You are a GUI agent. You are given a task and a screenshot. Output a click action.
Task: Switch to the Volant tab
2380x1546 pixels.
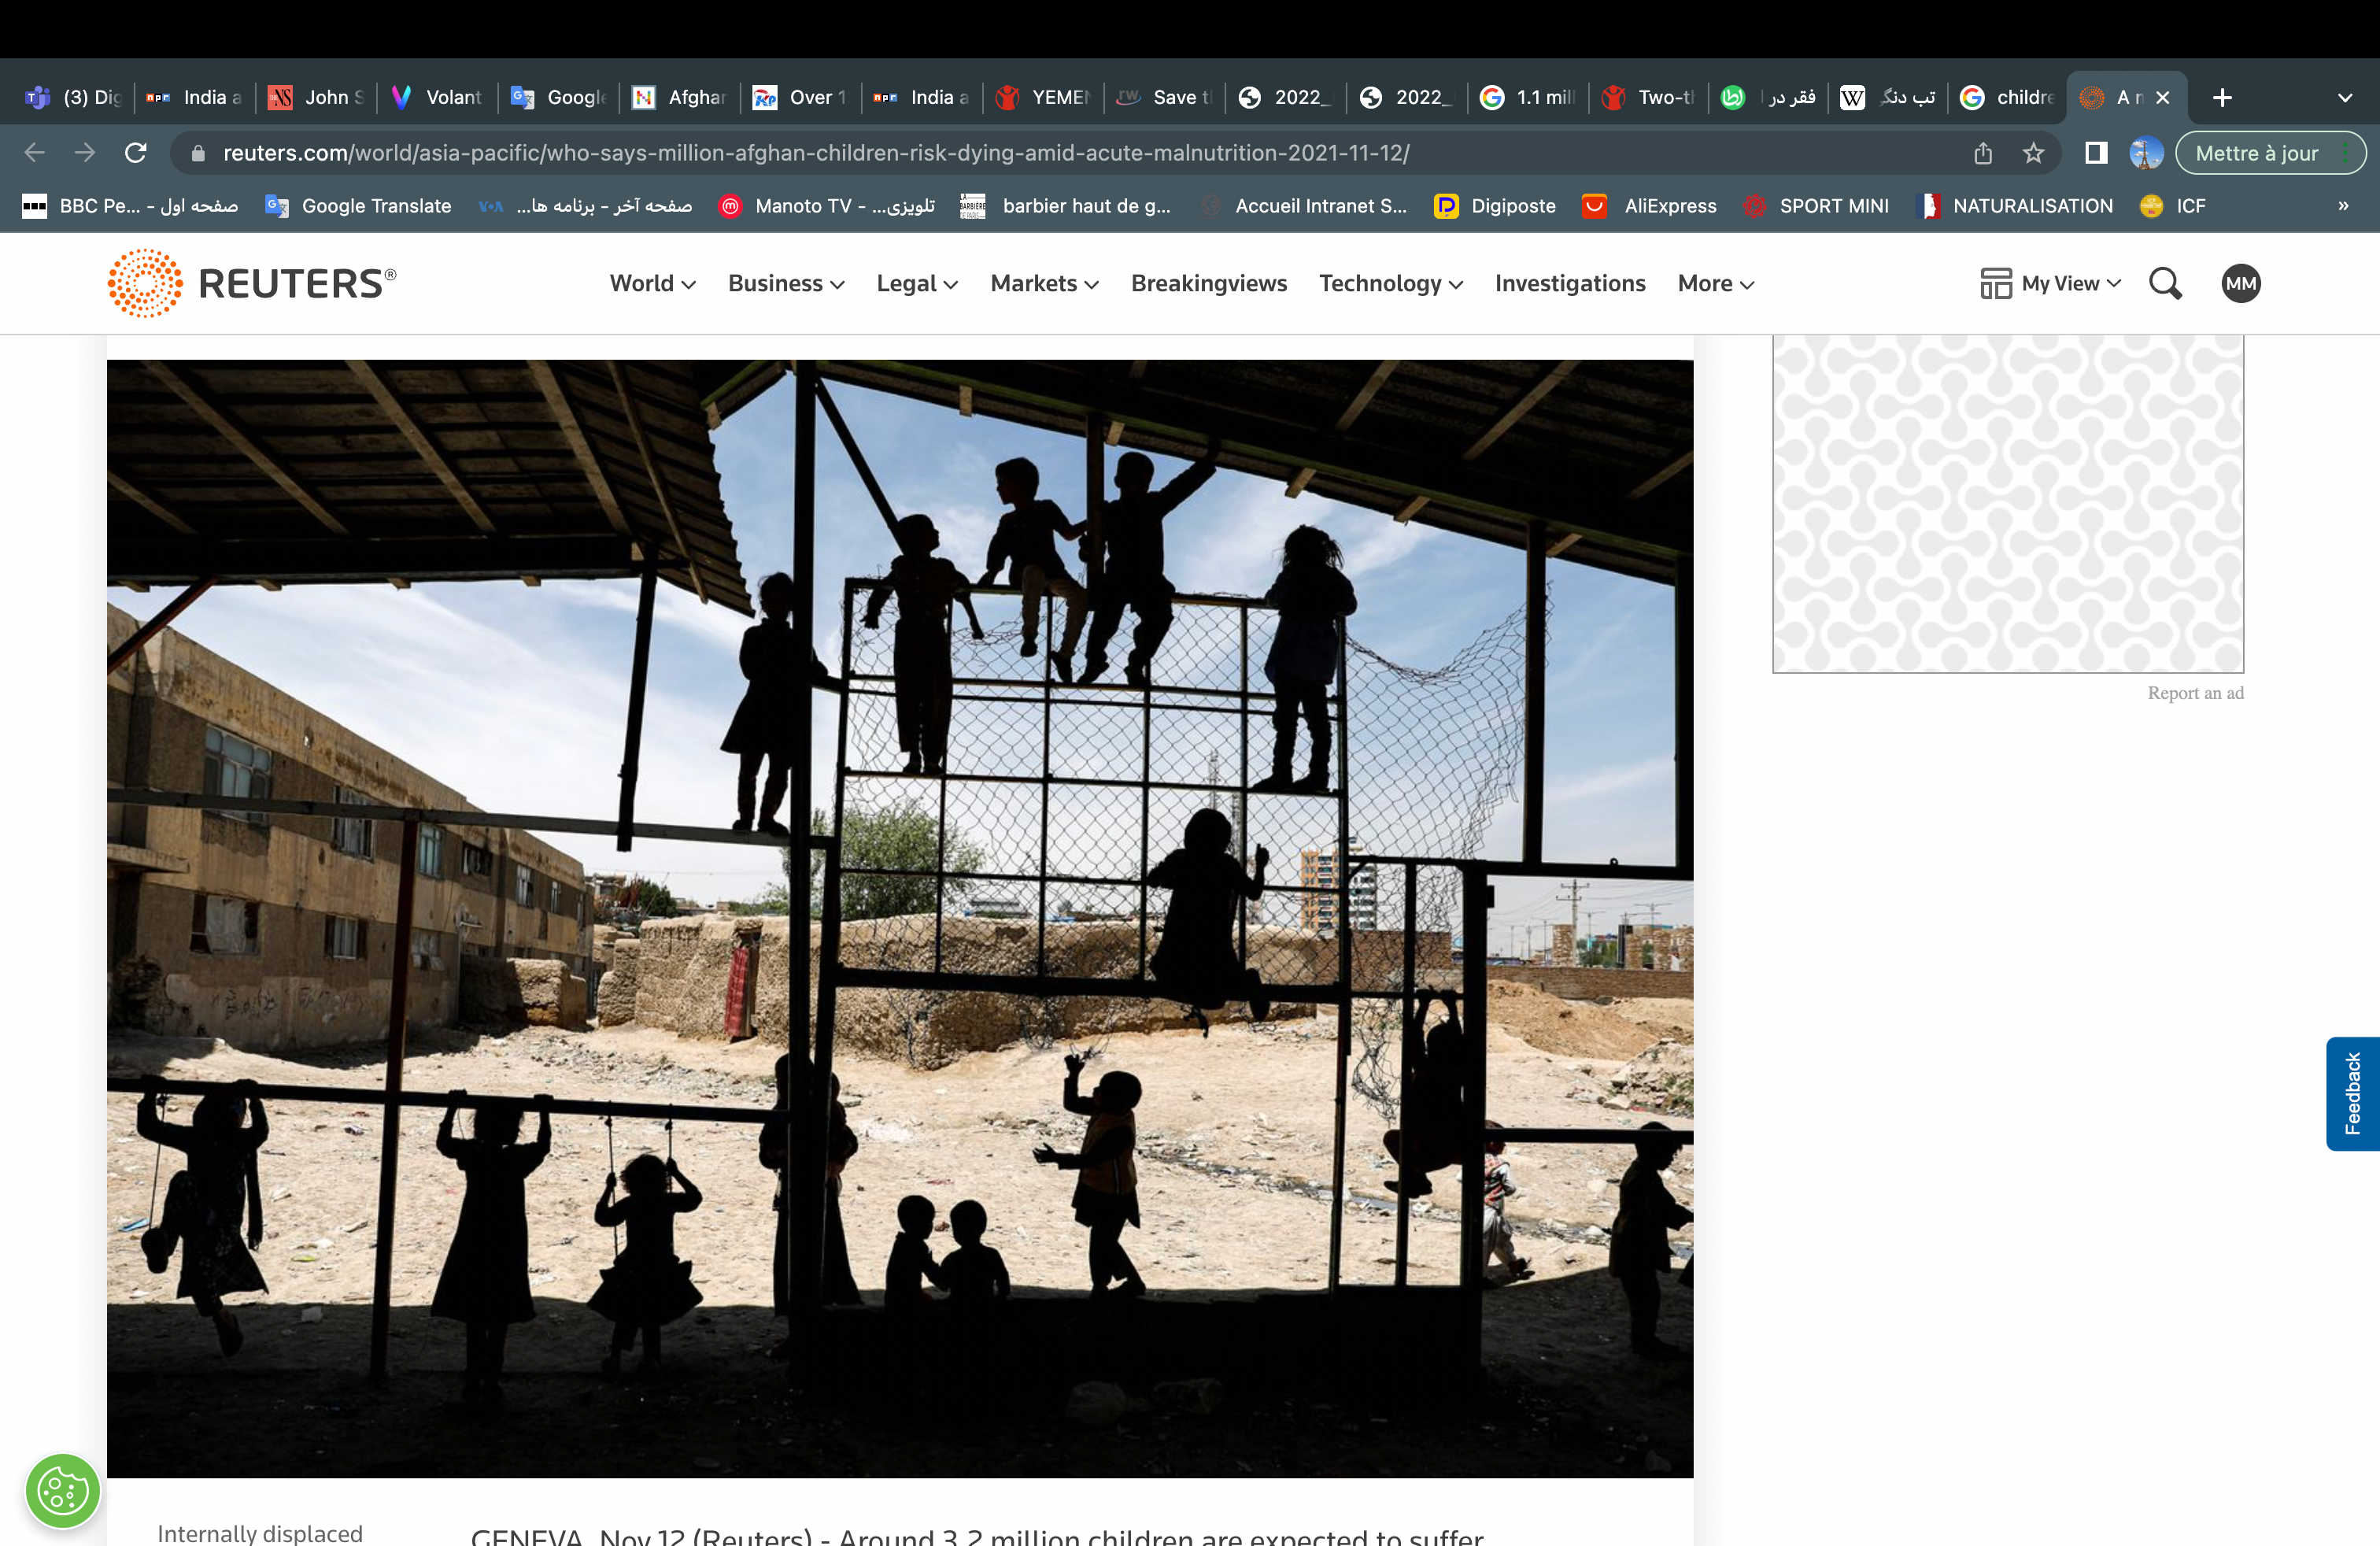click(438, 97)
